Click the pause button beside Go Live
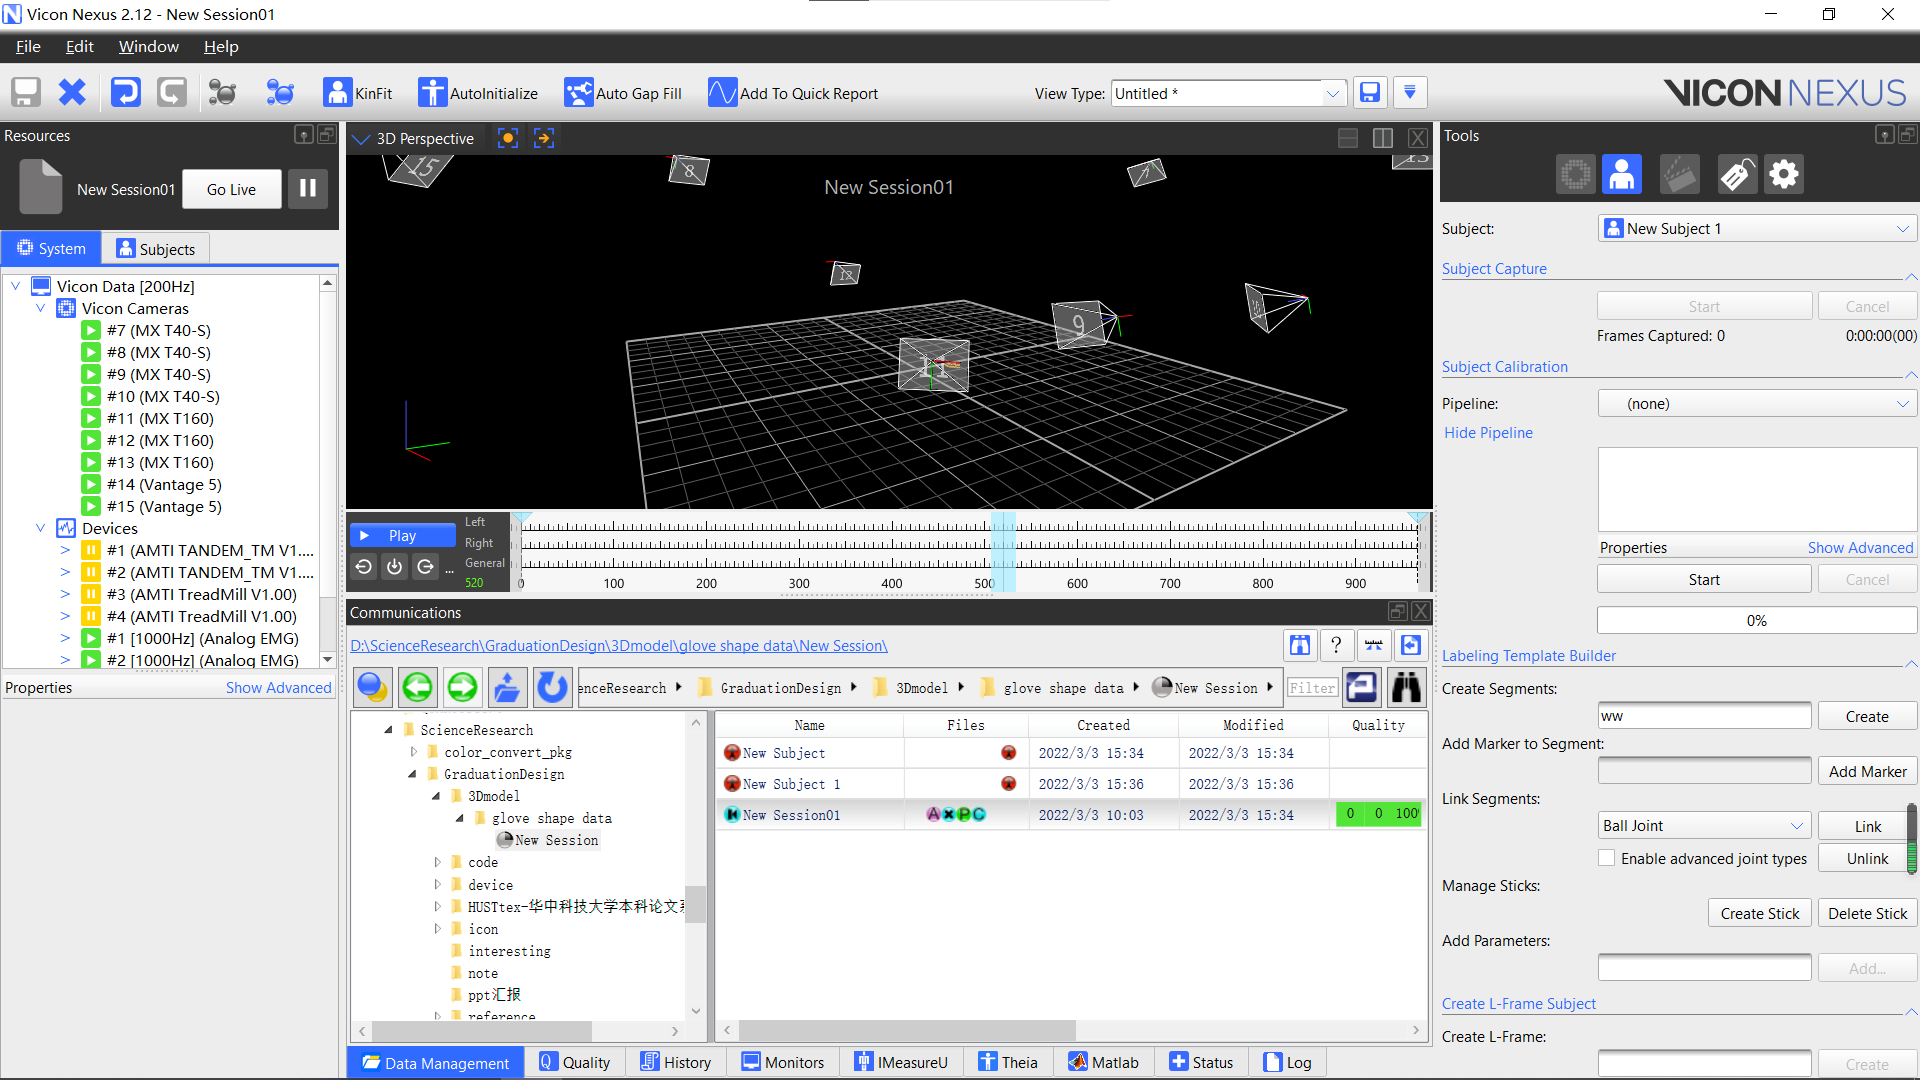The width and height of the screenshot is (1920, 1080). click(308, 188)
